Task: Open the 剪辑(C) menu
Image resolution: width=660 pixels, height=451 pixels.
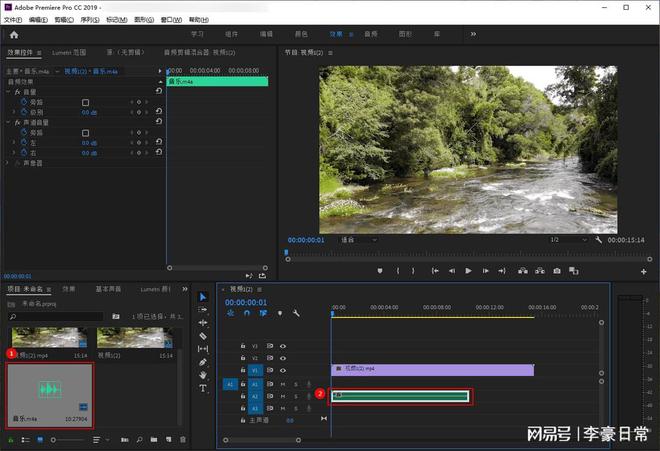Action: click(64, 20)
